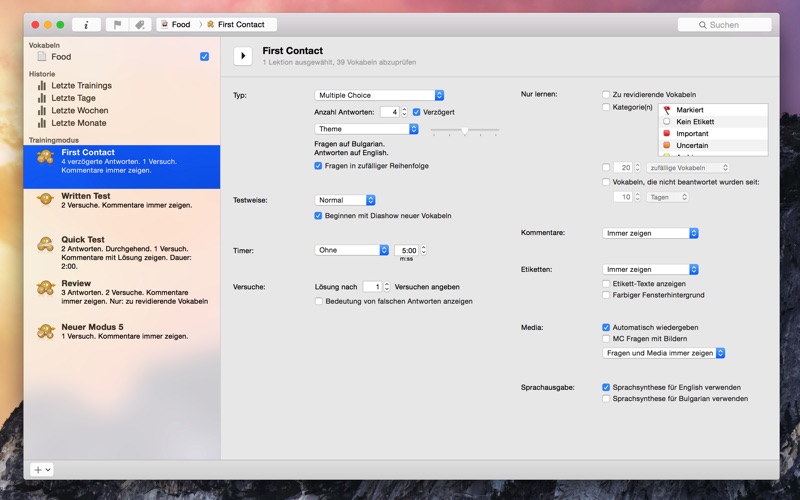800x500 pixels.
Task: Click the Markiert flag icon in list
Action: click(x=667, y=110)
